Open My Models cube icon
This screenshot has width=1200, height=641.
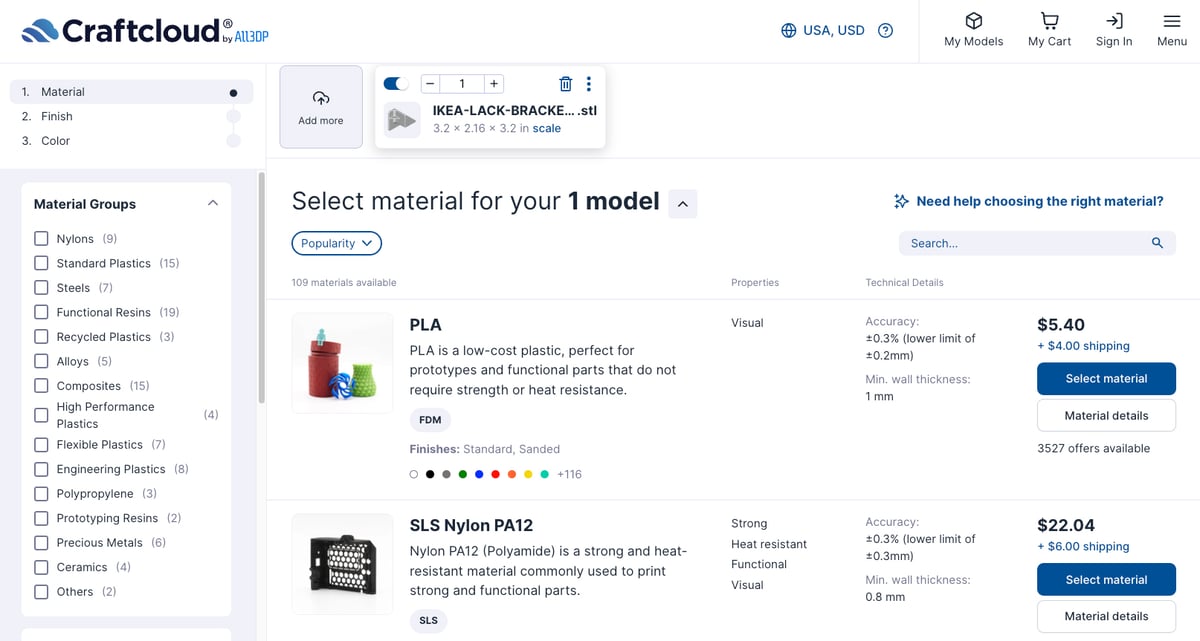pyautogui.click(x=973, y=21)
